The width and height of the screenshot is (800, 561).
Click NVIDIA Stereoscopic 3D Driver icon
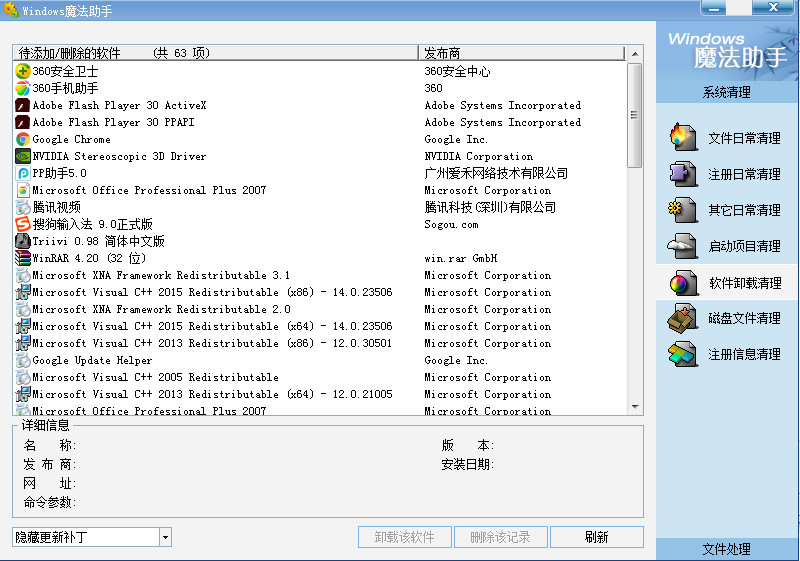click(x=23, y=157)
